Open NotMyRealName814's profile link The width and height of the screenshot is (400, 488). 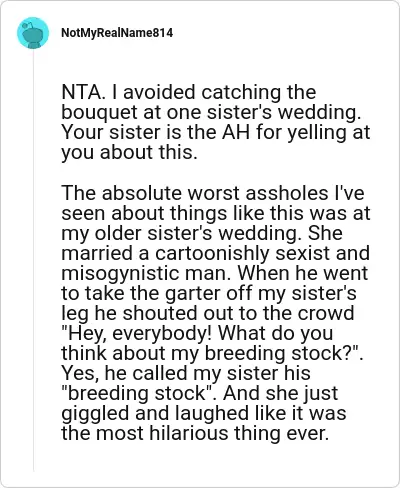pyautogui.click(x=117, y=33)
